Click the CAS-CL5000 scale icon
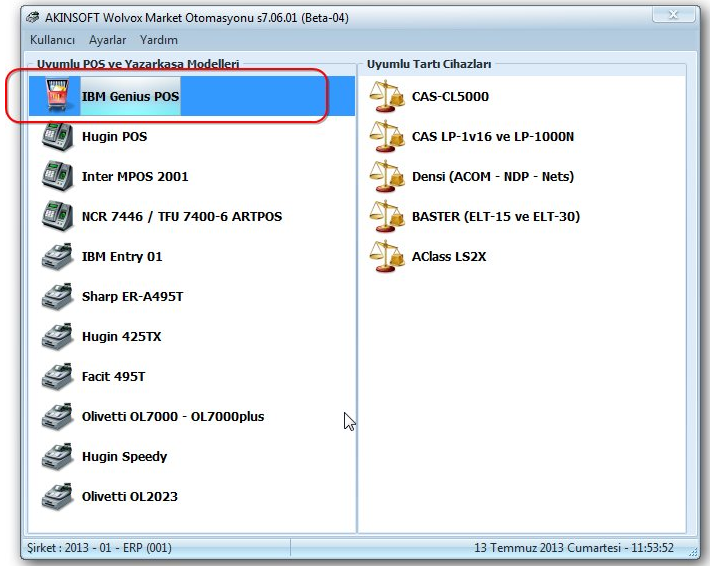This screenshot has height=566, width=710. pos(387,96)
